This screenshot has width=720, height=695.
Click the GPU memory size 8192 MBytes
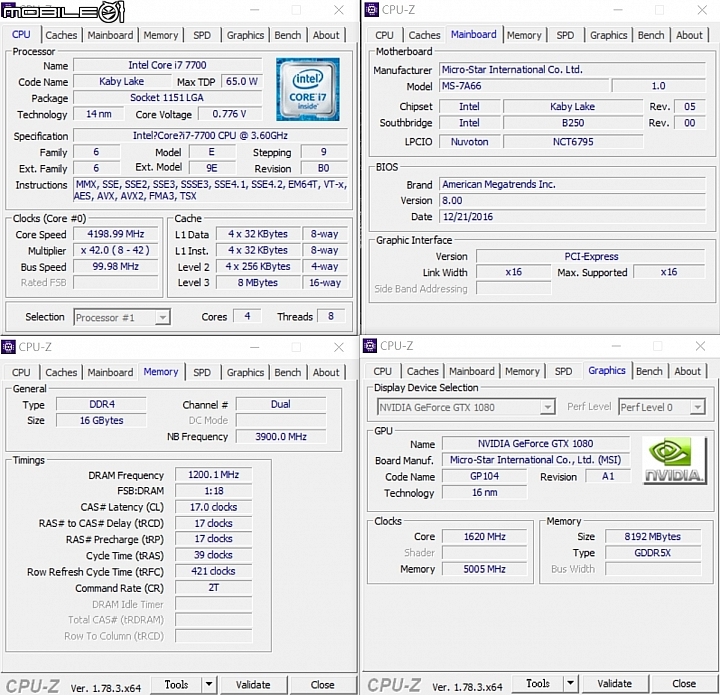pyautogui.click(x=652, y=537)
